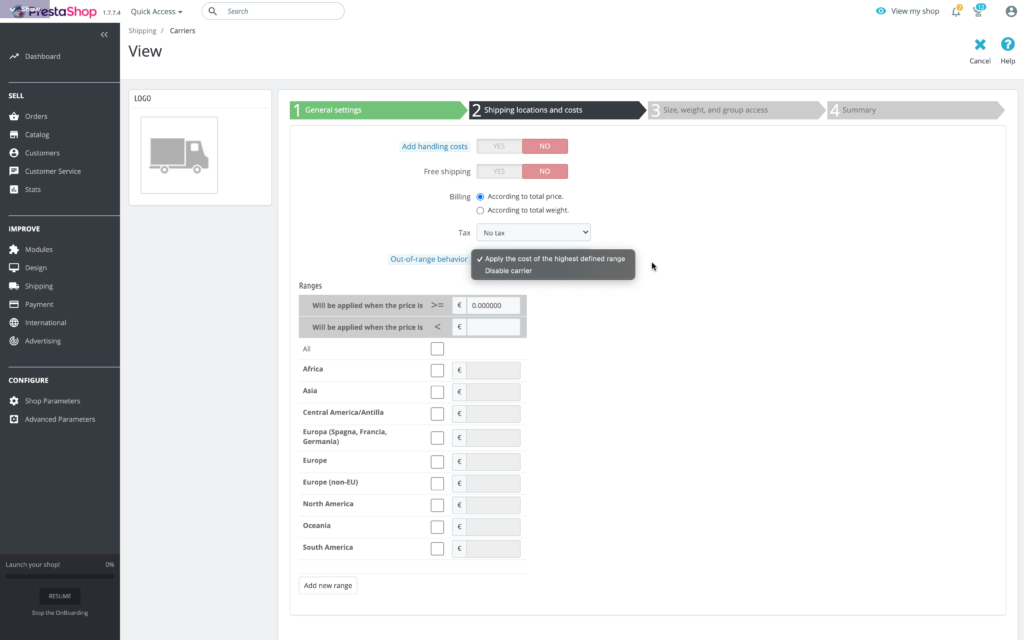Screen dimensions: 1024x640
Task: Click Stop the OnBoarding link
Action: pyautogui.click(x=59, y=613)
